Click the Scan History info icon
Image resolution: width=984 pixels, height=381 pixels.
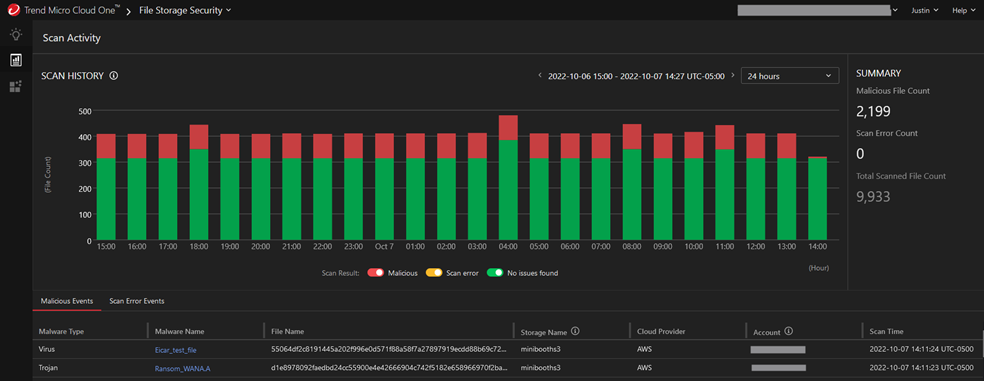click(x=114, y=75)
